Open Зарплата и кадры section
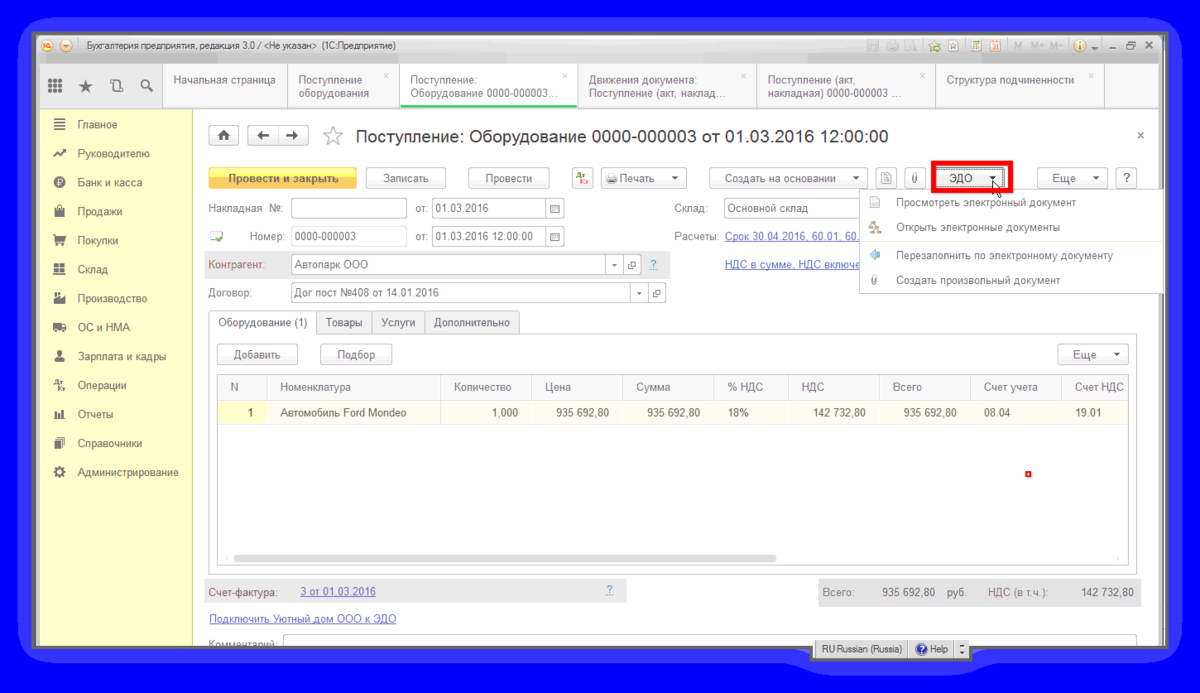 click(122, 356)
